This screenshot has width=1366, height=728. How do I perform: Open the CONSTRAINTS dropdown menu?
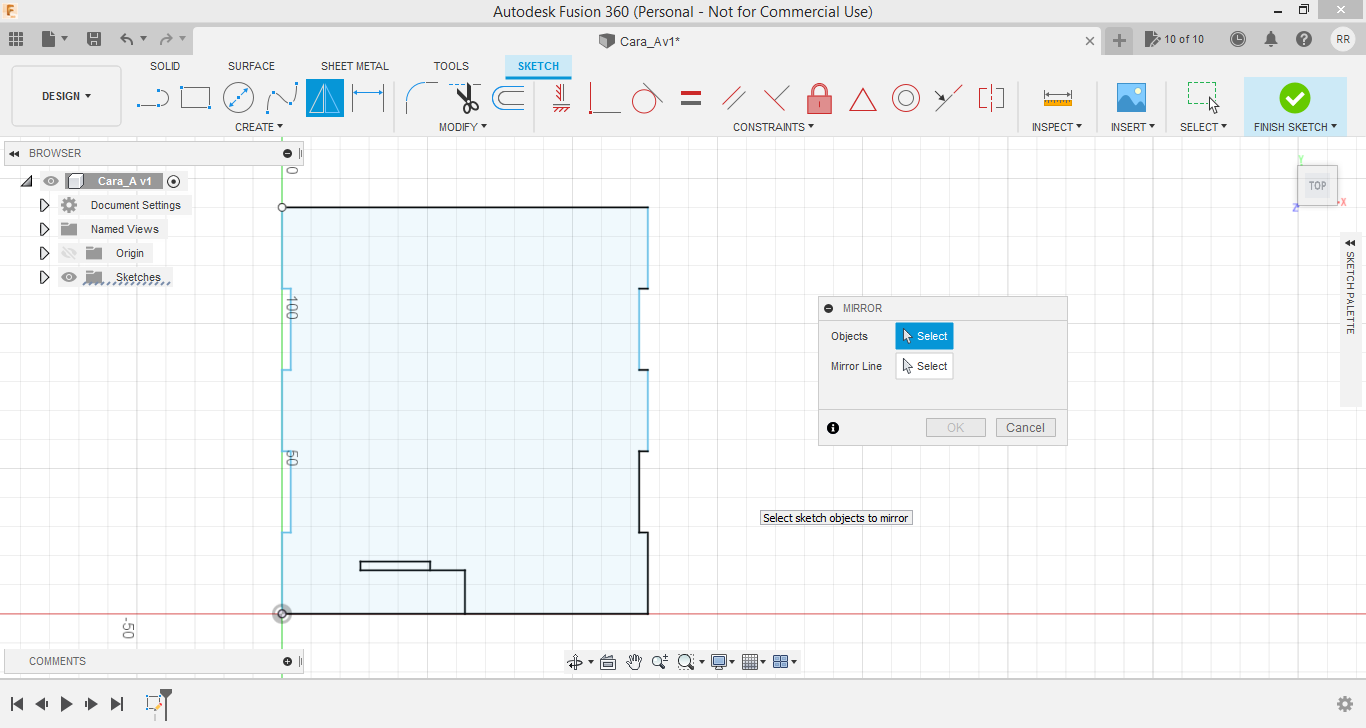[x=773, y=127]
